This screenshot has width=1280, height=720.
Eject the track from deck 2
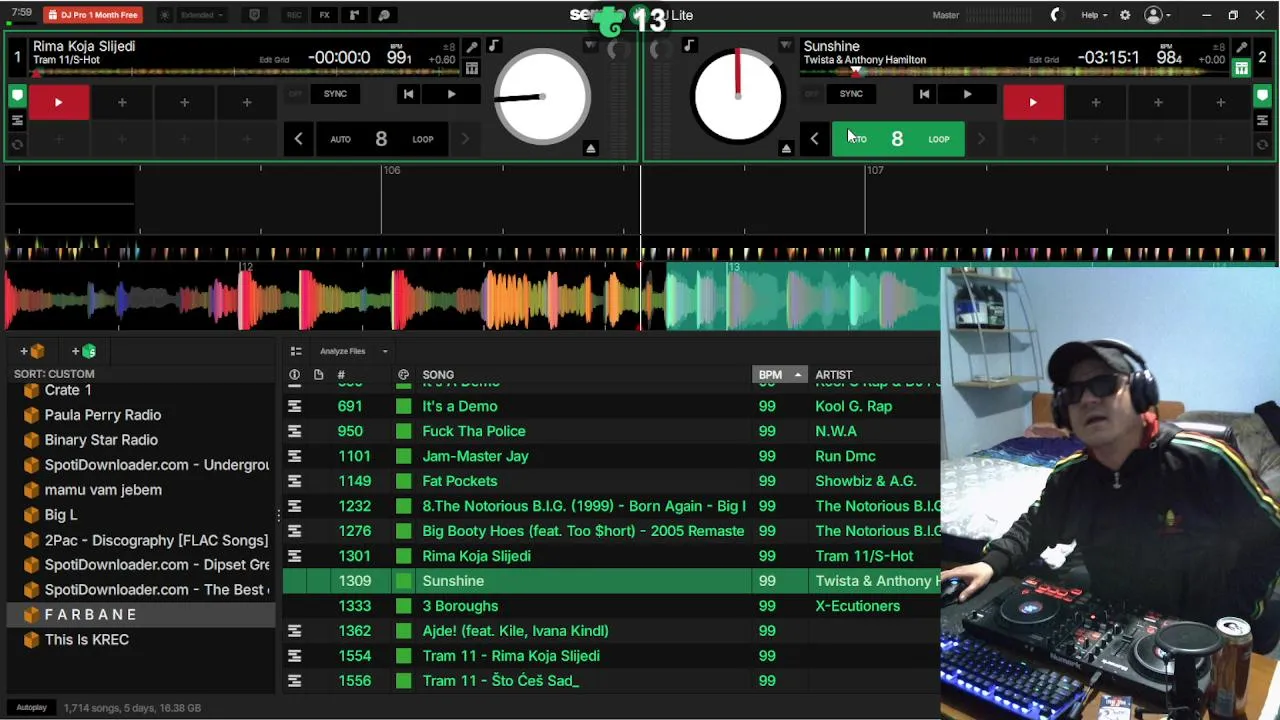[x=786, y=148]
